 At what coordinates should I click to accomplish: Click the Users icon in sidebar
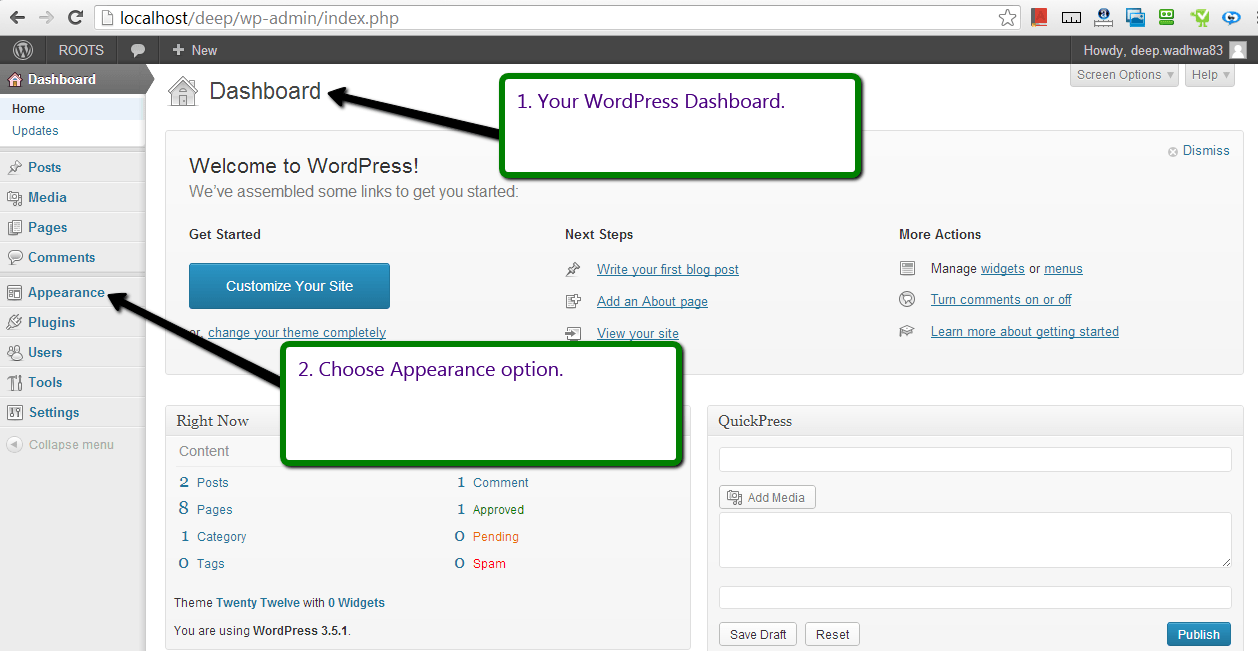coord(15,352)
